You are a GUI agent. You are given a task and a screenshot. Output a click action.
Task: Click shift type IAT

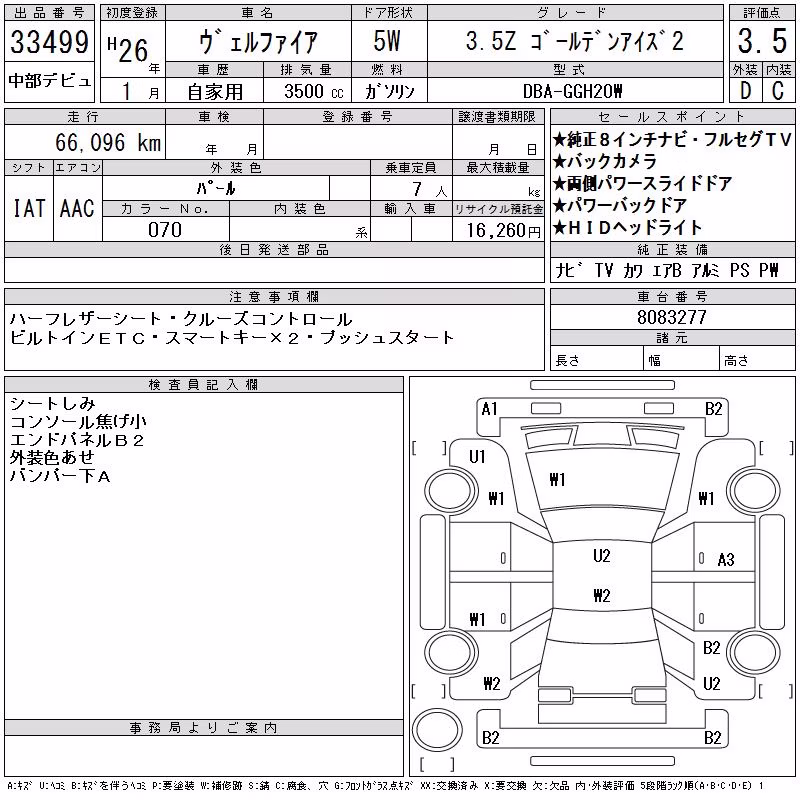click(29, 208)
